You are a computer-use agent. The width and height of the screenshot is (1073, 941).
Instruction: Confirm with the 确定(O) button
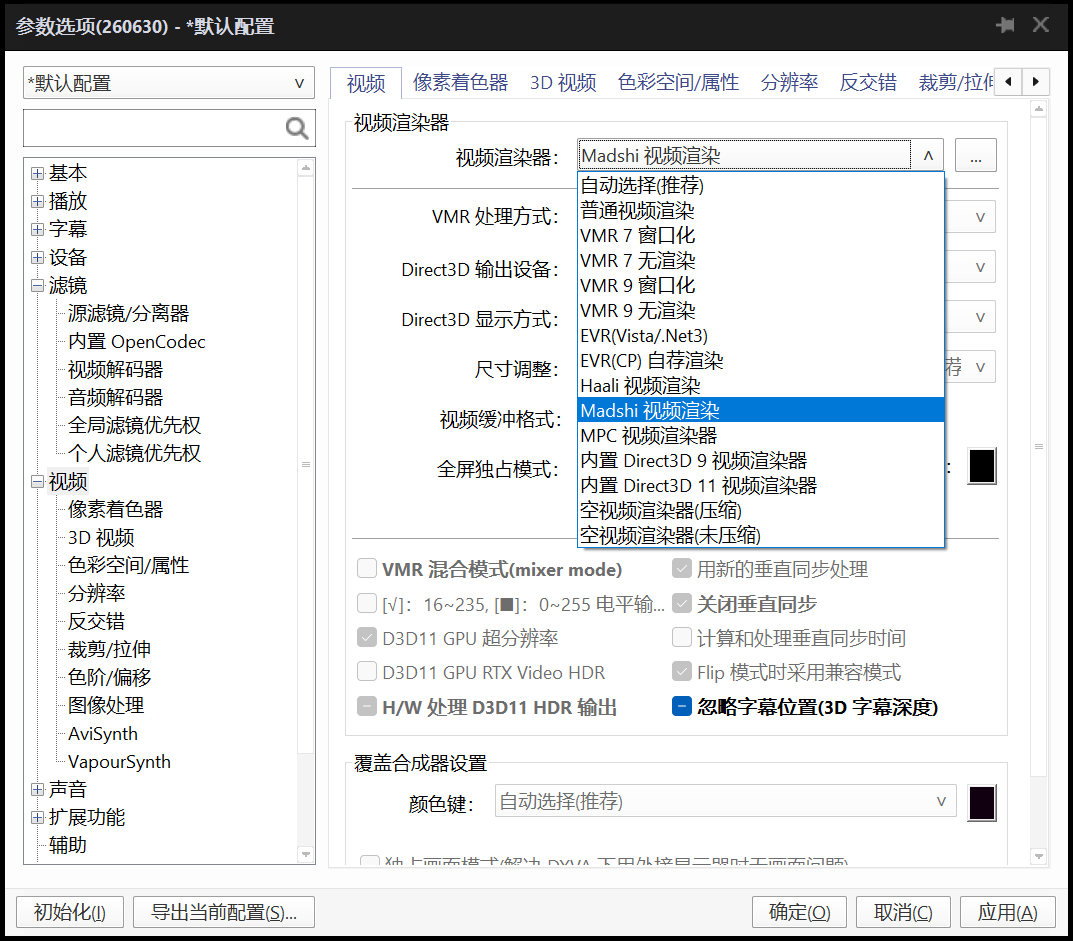pos(799,912)
